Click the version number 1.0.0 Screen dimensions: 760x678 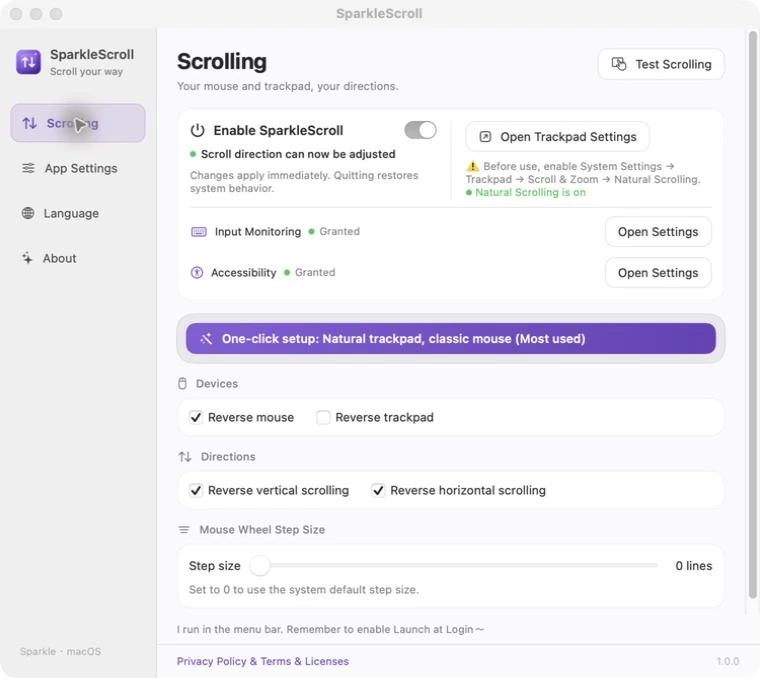(728, 661)
